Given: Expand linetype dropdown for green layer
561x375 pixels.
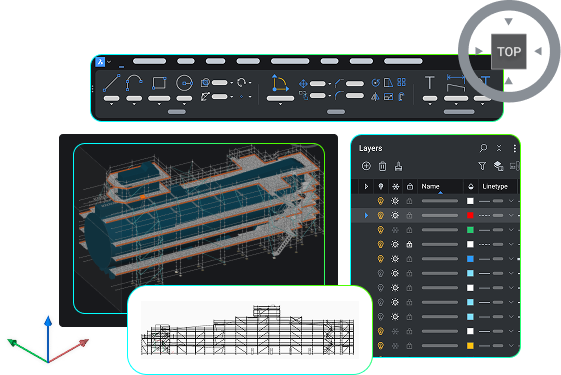Looking at the screenshot, I should pos(511,230).
